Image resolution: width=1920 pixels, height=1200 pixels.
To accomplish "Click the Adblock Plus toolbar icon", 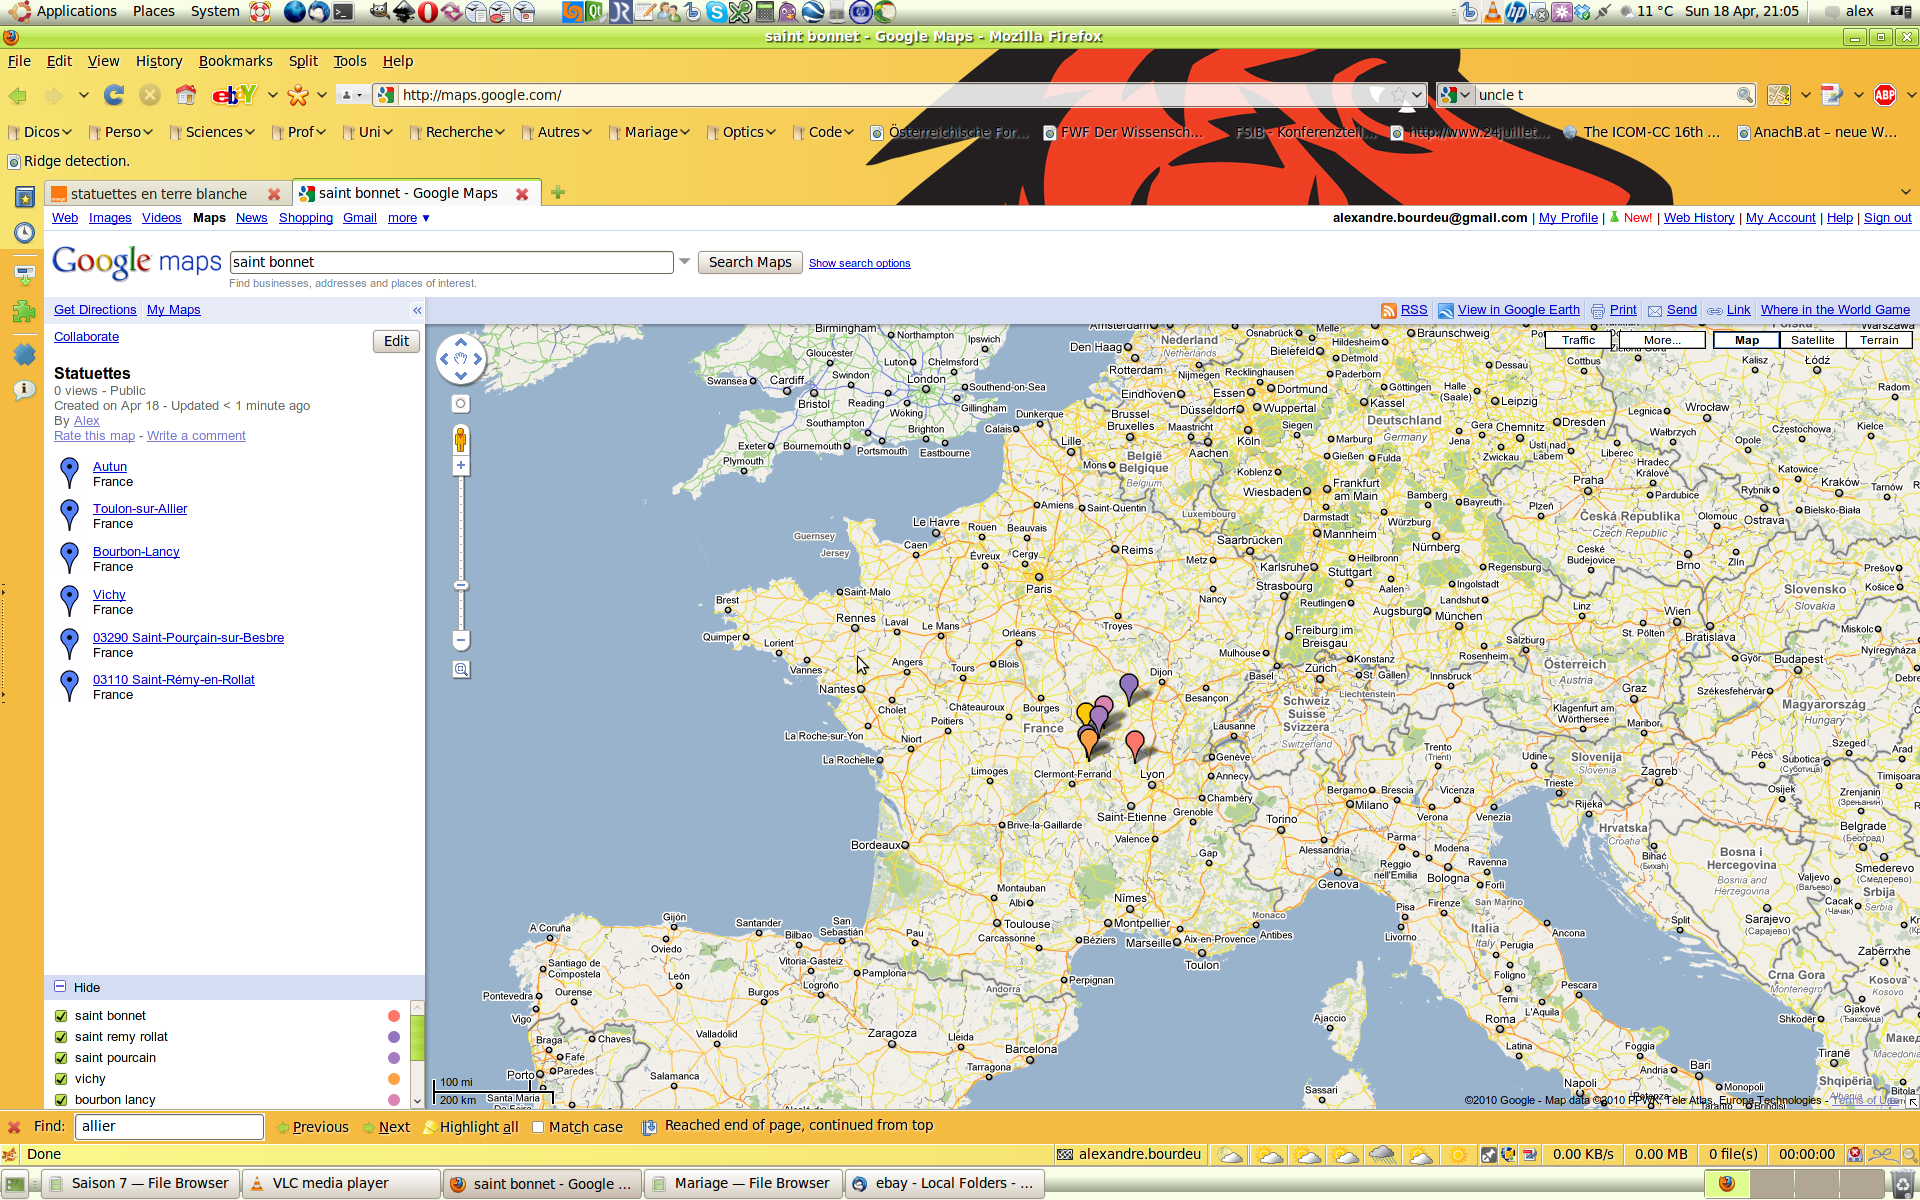I will [1885, 95].
